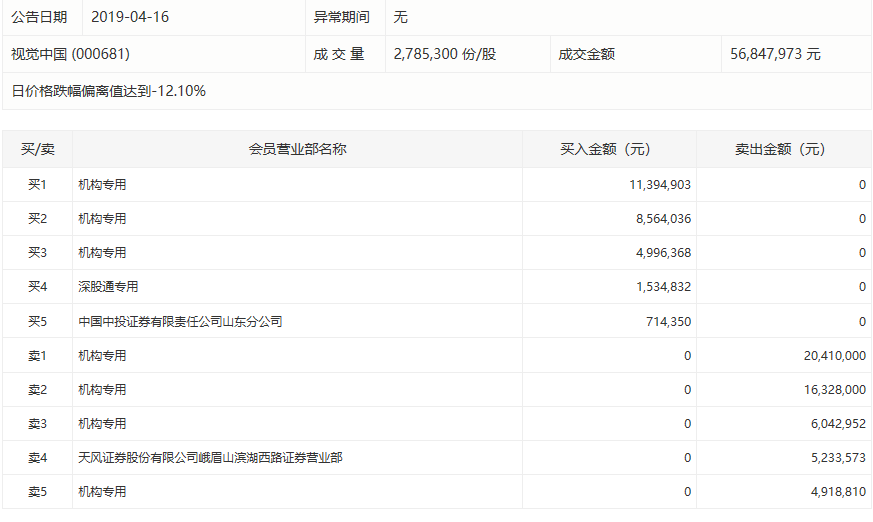Click the 成交量 value 2,785,300 份/股
Viewport: 873px width, 522px height.
pyautogui.click(x=445, y=54)
